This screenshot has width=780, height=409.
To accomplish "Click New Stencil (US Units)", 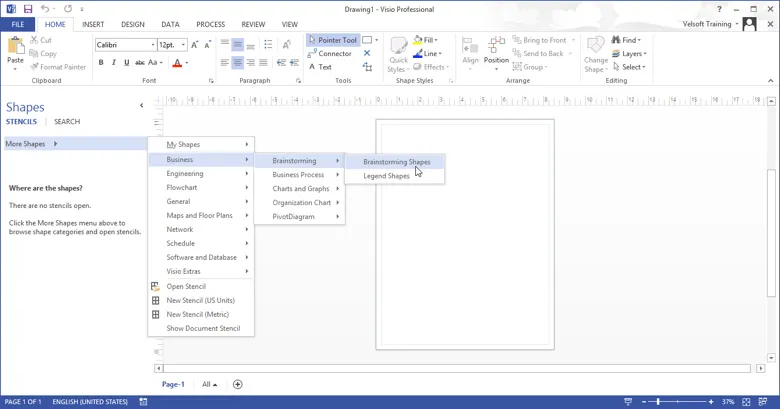I will point(201,300).
